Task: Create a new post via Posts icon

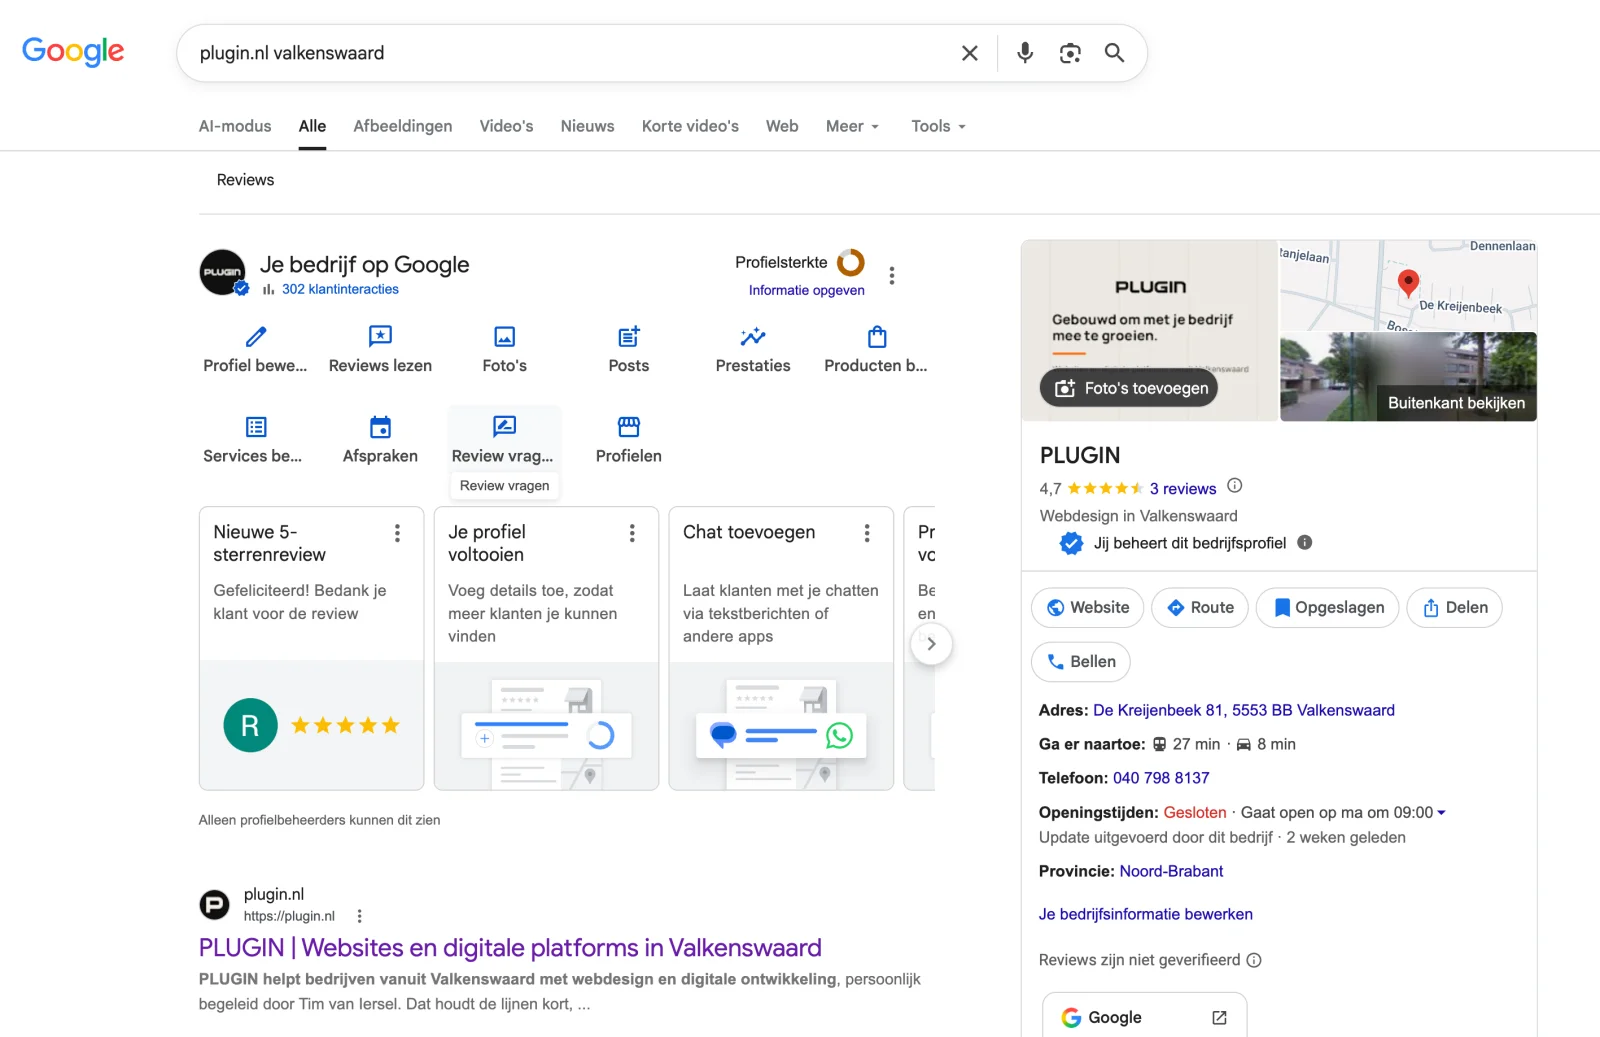Action: (629, 337)
